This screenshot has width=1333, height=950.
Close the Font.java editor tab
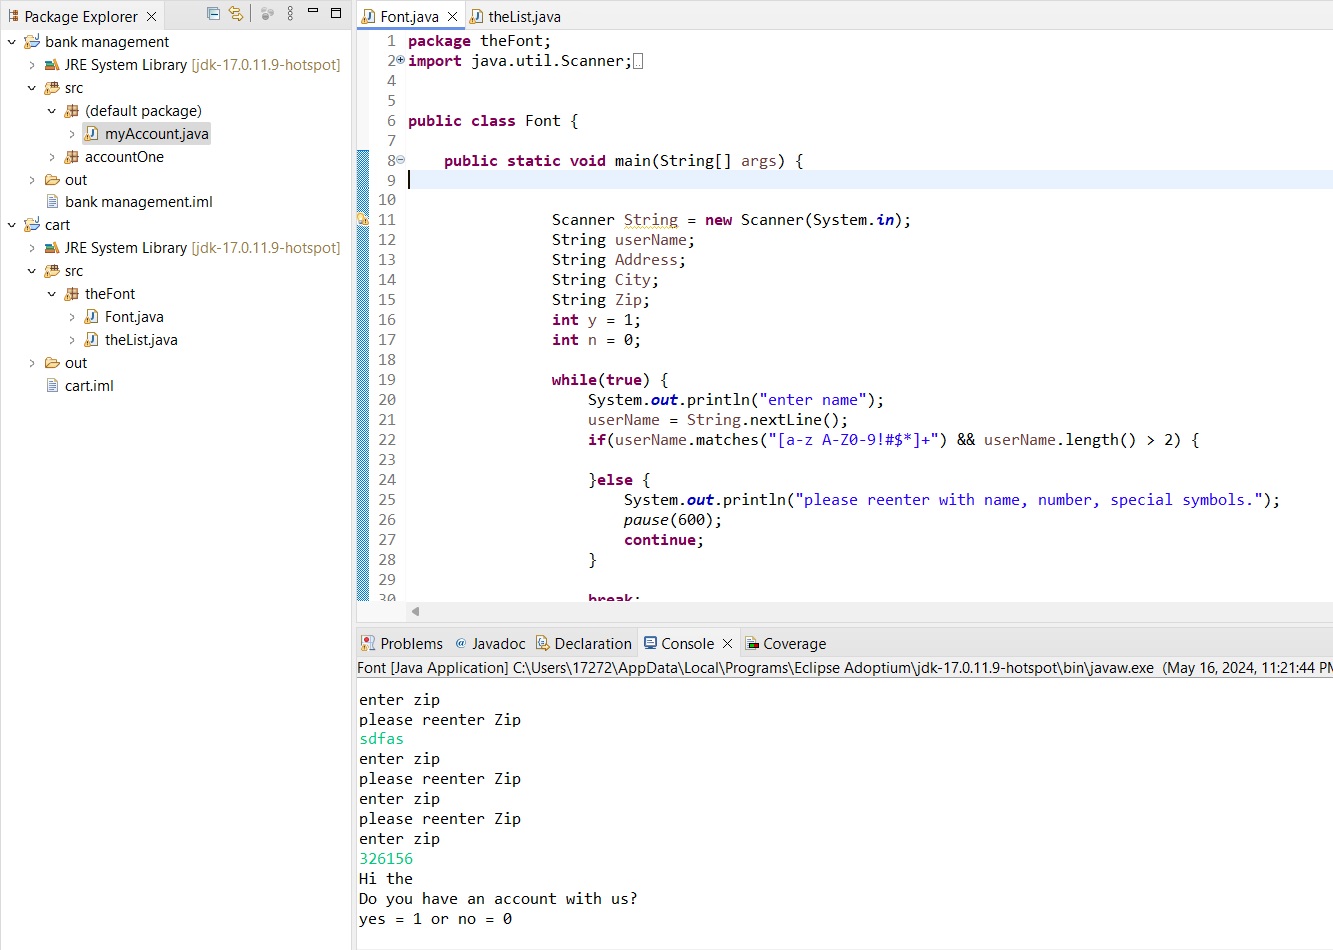click(x=452, y=17)
